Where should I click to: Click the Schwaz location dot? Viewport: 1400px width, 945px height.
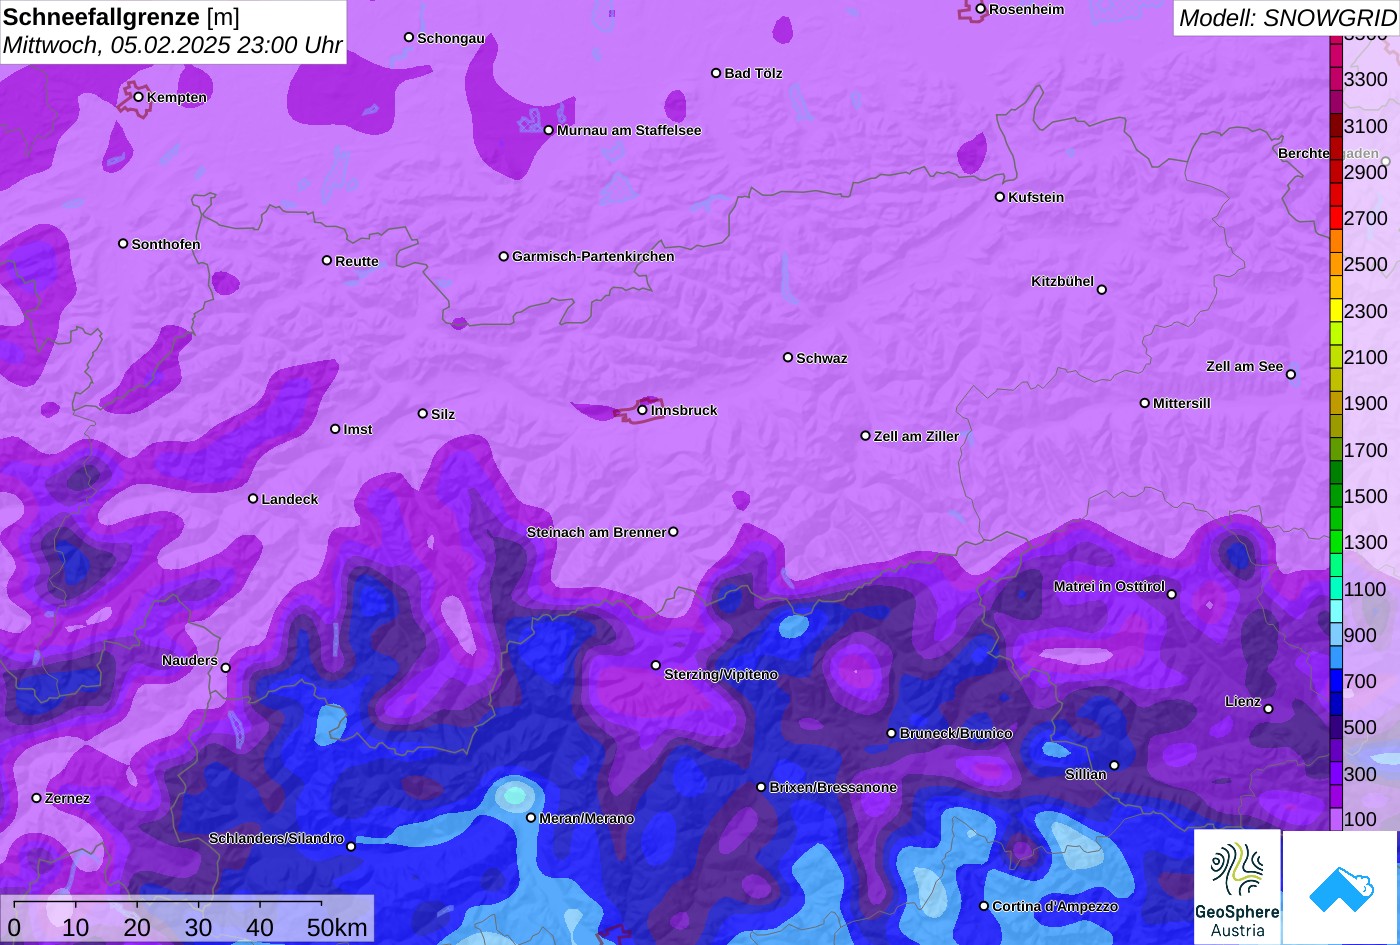(788, 357)
